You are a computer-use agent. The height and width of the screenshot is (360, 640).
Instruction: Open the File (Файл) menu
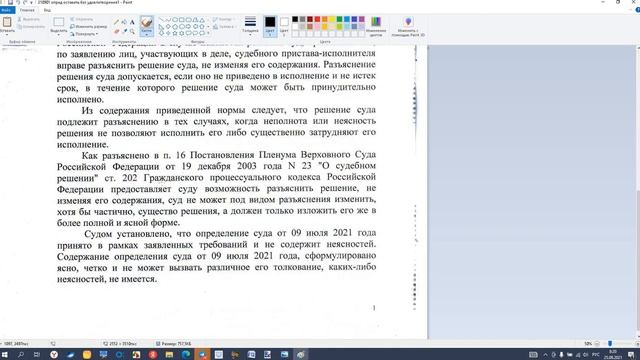7,10
